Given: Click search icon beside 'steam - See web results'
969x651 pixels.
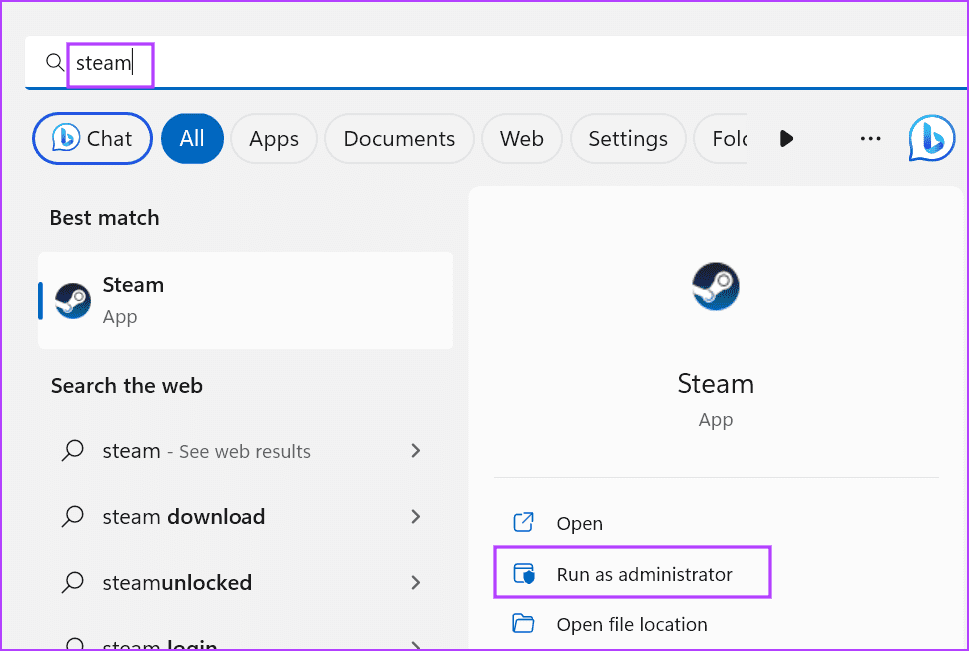Looking at the screenshot, I should click(x=73, y=451).
